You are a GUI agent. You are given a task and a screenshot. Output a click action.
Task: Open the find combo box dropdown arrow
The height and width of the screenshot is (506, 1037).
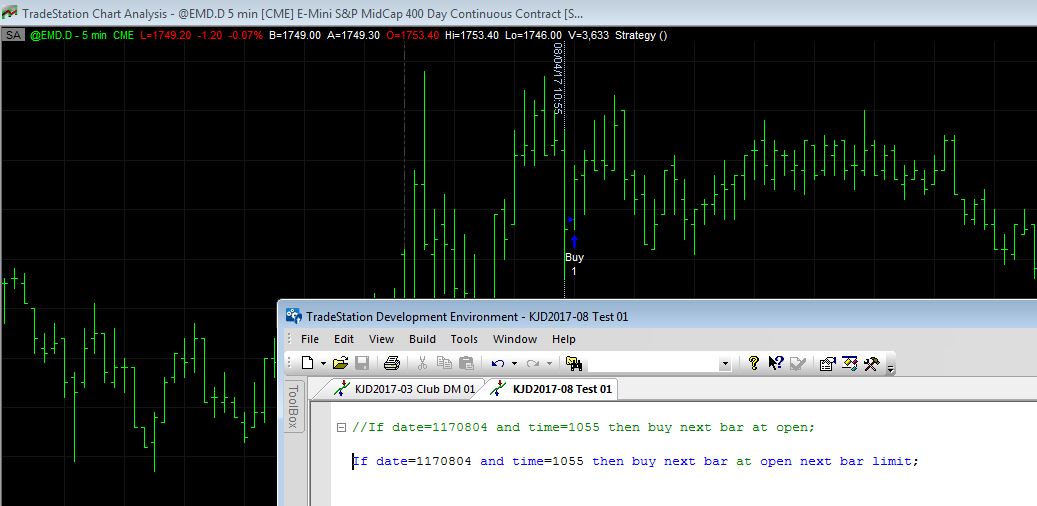click(725, 364)
